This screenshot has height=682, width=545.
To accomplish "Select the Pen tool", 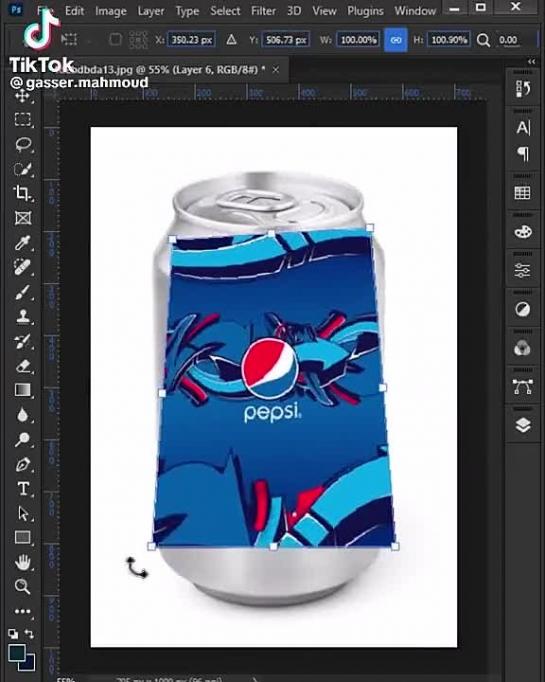I will pos(23,465).
